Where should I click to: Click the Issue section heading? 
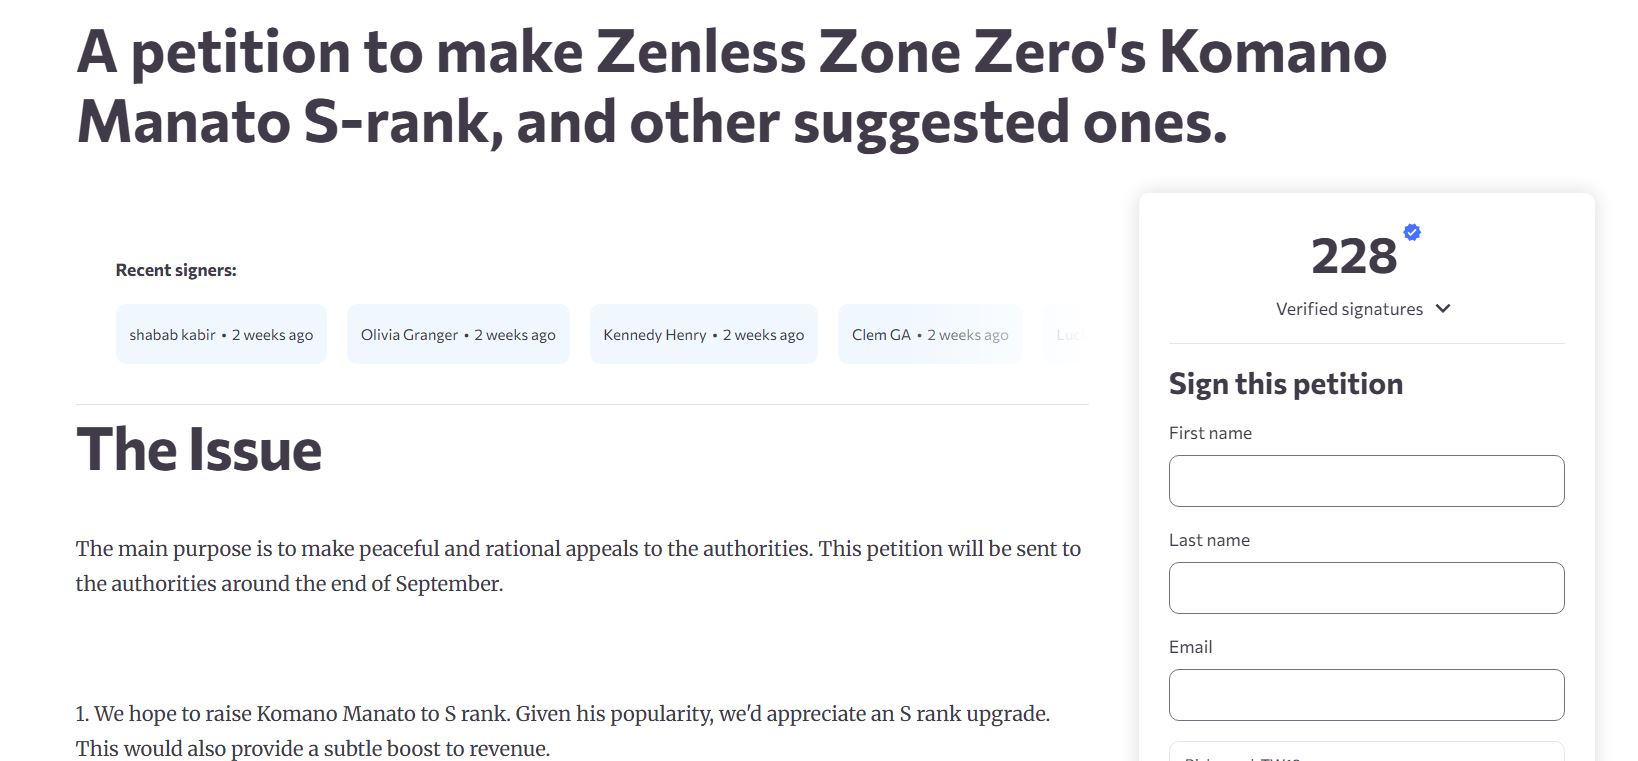pos(199,449)
